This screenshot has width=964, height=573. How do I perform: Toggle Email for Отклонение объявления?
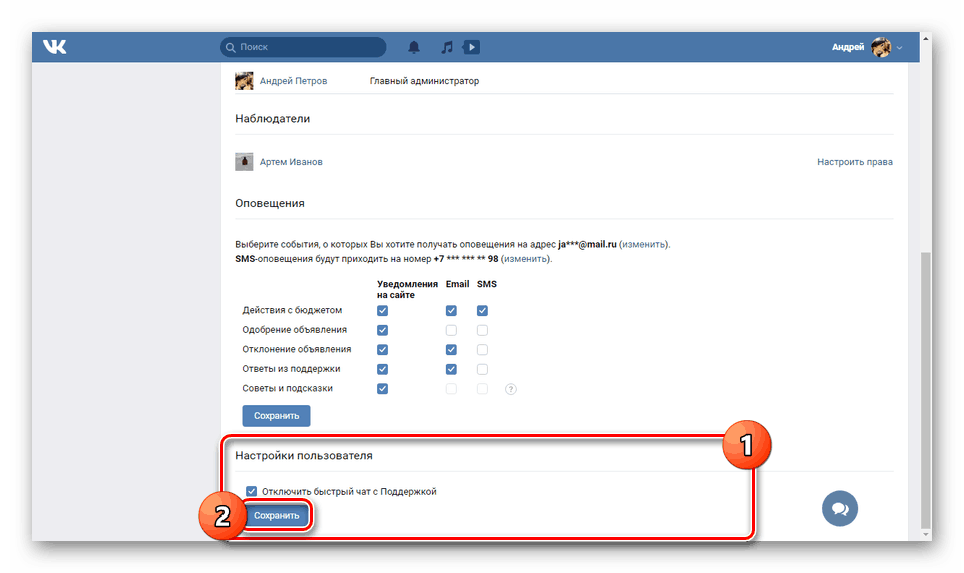[x=451, y=350]
